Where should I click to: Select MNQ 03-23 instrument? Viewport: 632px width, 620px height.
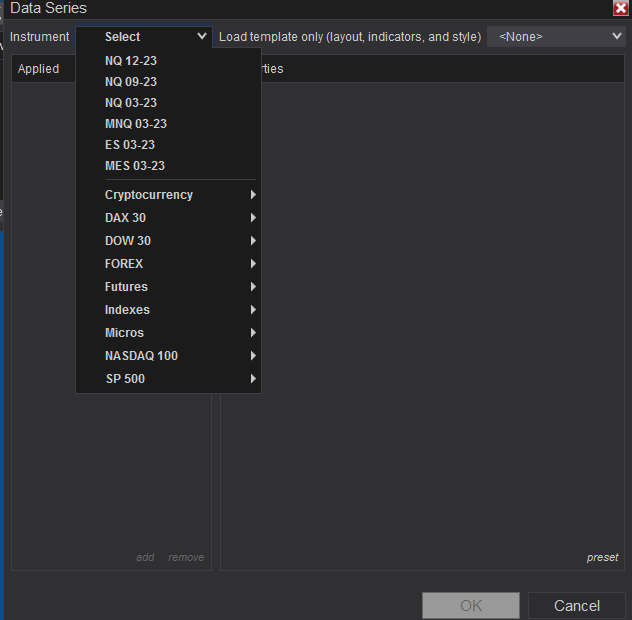(168, 124)
